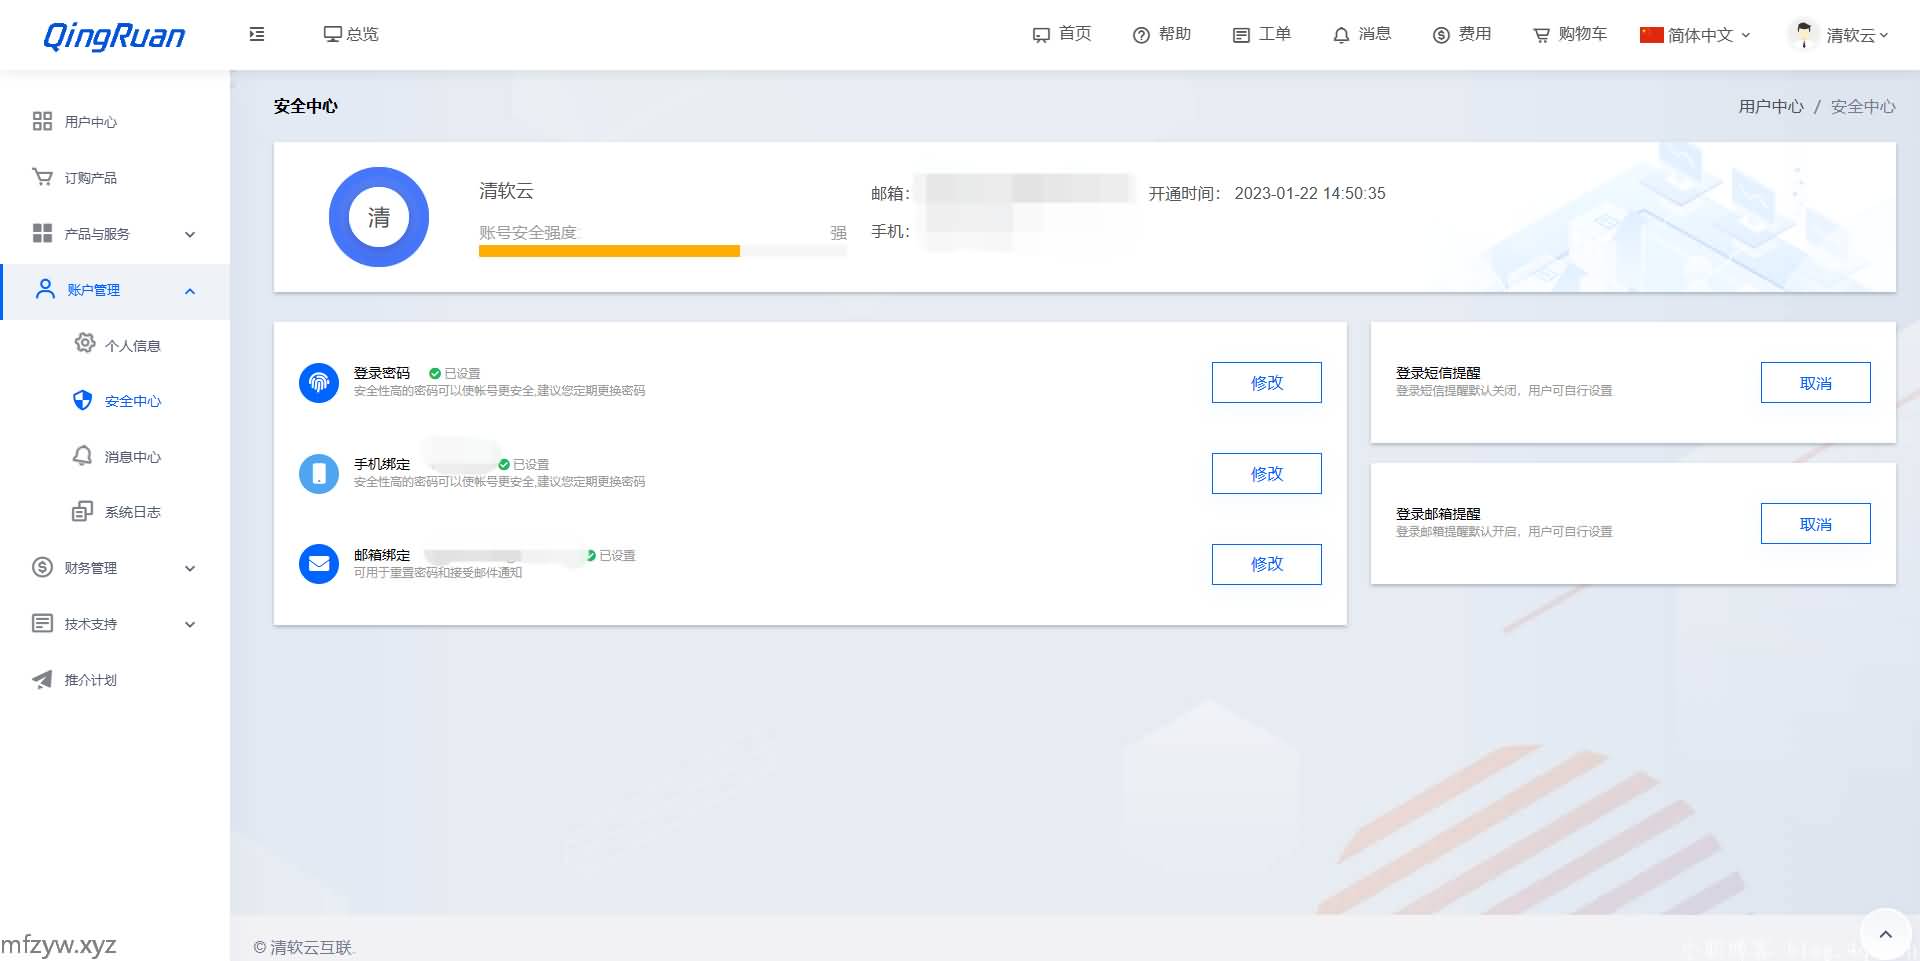Image resolution: width=1920 pixels, height=961 pixels.
Task: Click the QingRuan logo
Action: (114, 36)
